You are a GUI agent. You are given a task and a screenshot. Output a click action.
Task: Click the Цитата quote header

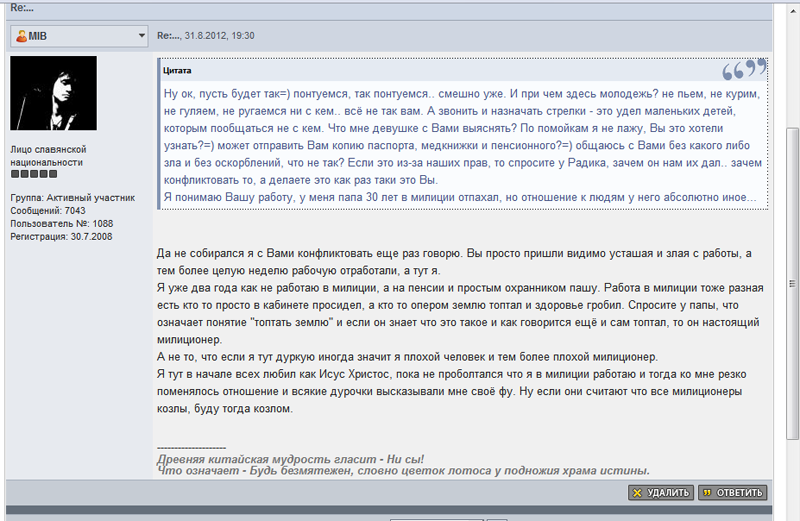click(177, 70)
